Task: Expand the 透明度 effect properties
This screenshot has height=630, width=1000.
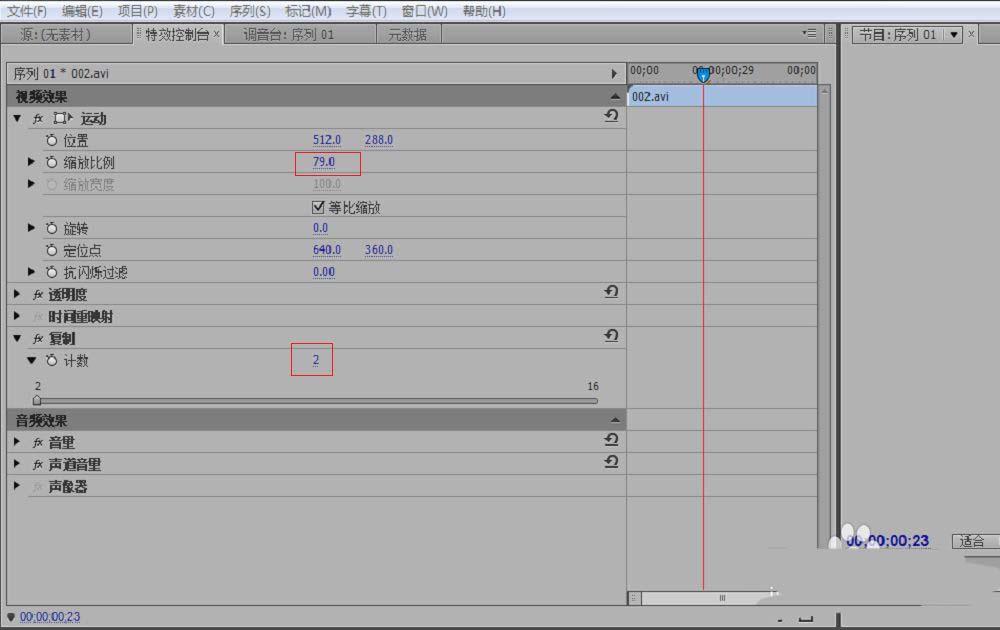Action: tap(17, 294)
